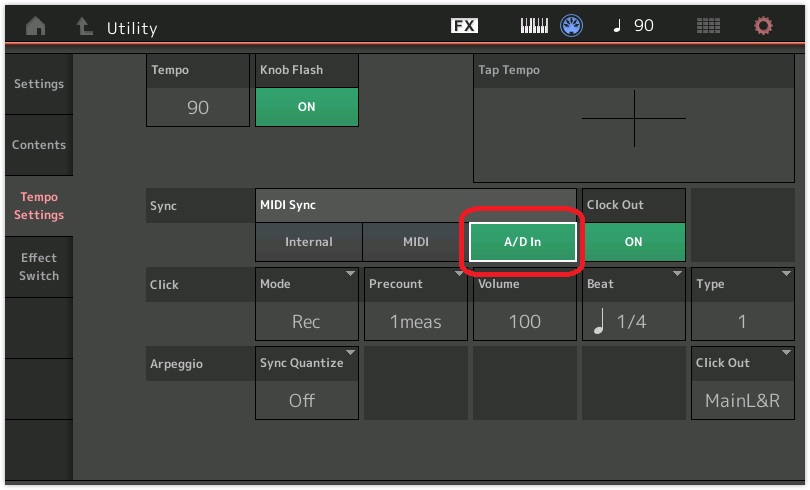Select MIDI as sync source

[415, 242]
